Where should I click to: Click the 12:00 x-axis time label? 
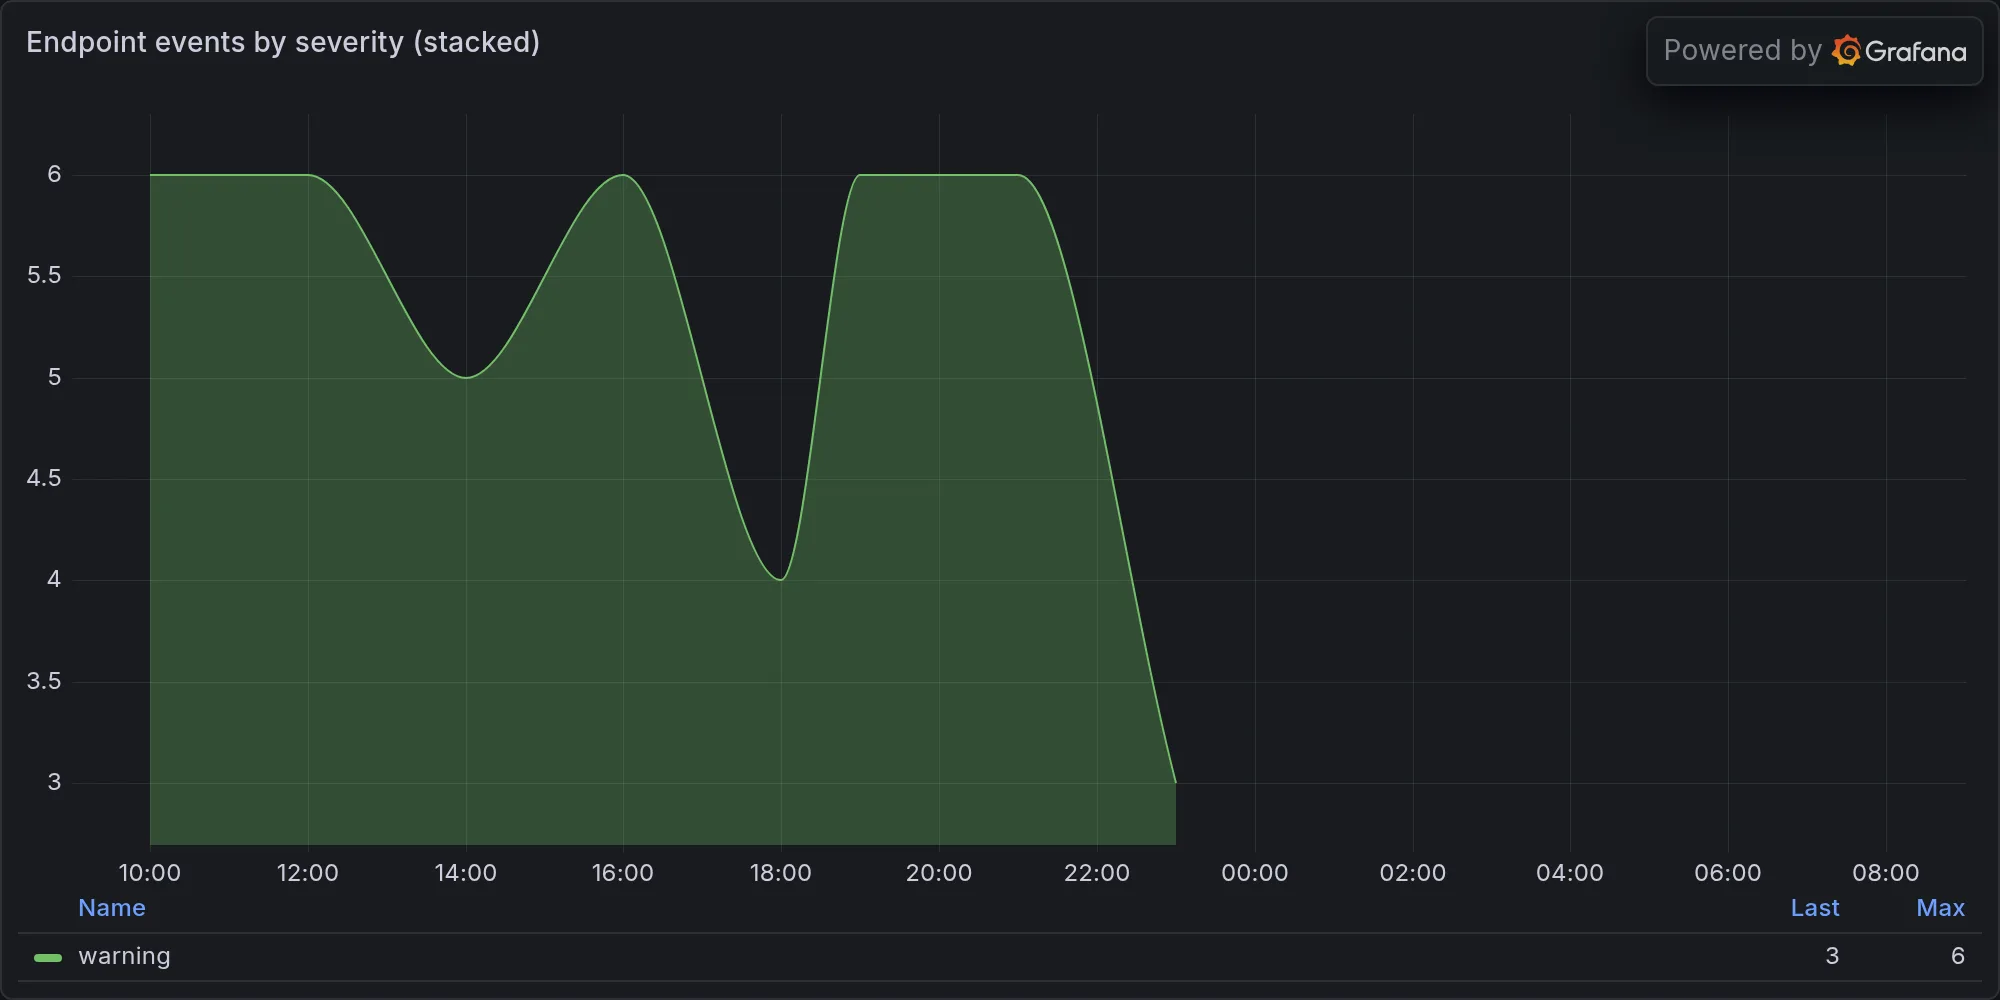click(x=308, y=873)
